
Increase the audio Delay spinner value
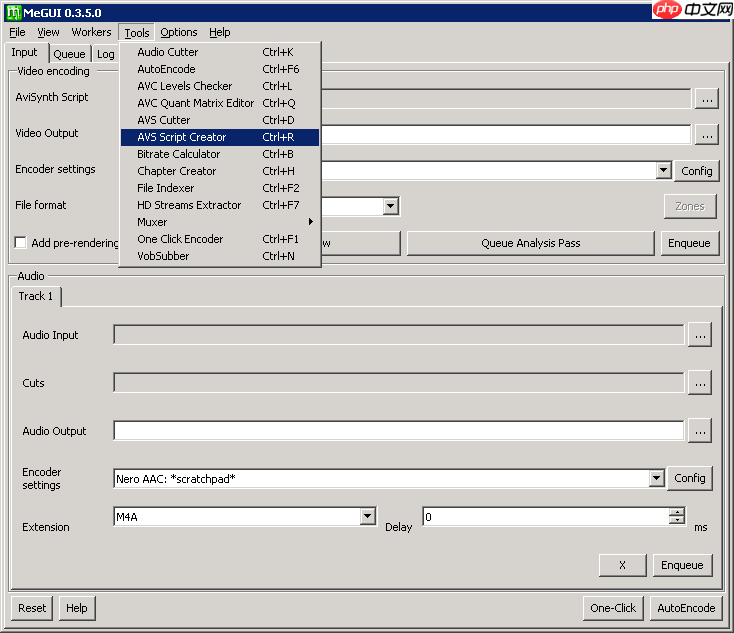click(x=677, y=512)
